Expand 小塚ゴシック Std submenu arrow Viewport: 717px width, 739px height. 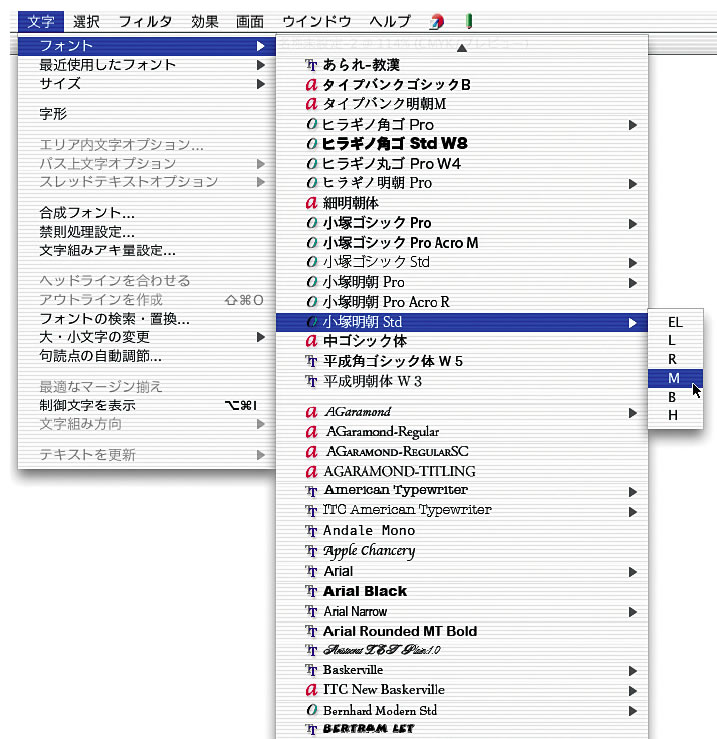[633, 263]
